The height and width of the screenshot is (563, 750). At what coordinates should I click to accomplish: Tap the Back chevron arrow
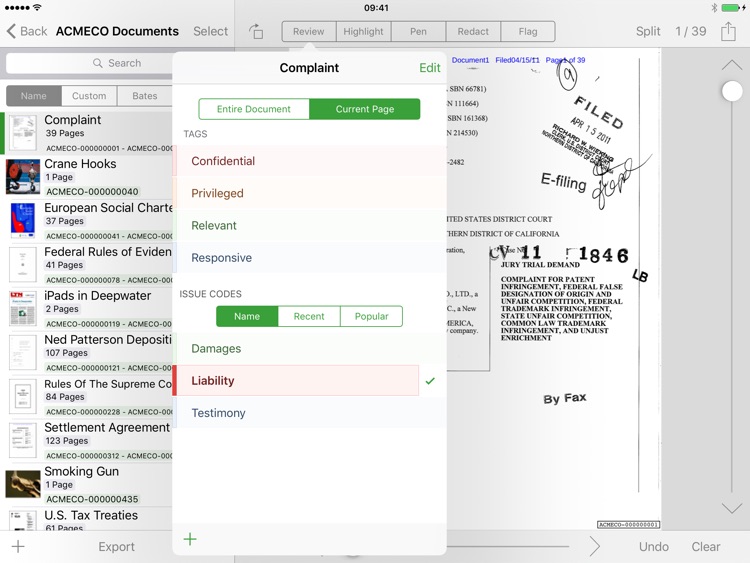click(x=11, y=31)
